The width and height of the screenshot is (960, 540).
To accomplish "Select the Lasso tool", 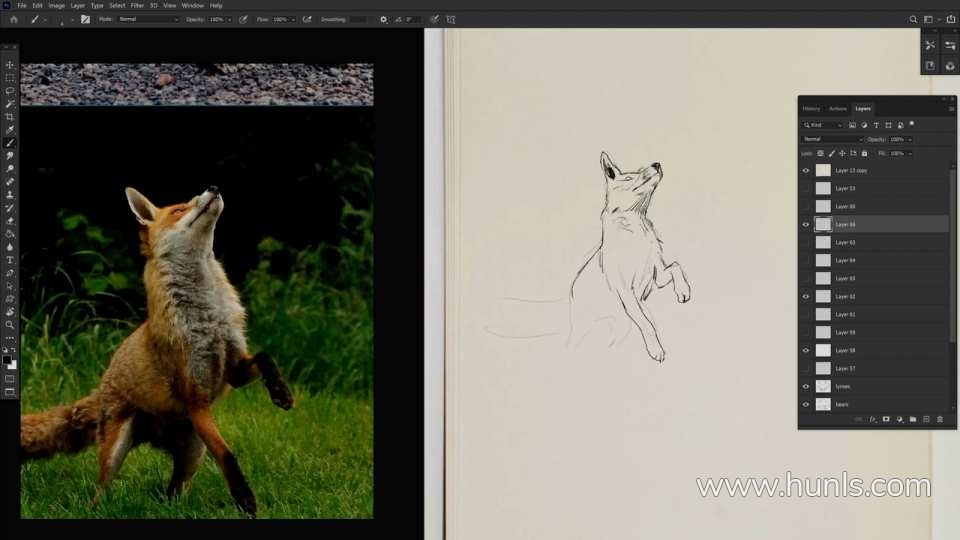I will pos(10,91).
